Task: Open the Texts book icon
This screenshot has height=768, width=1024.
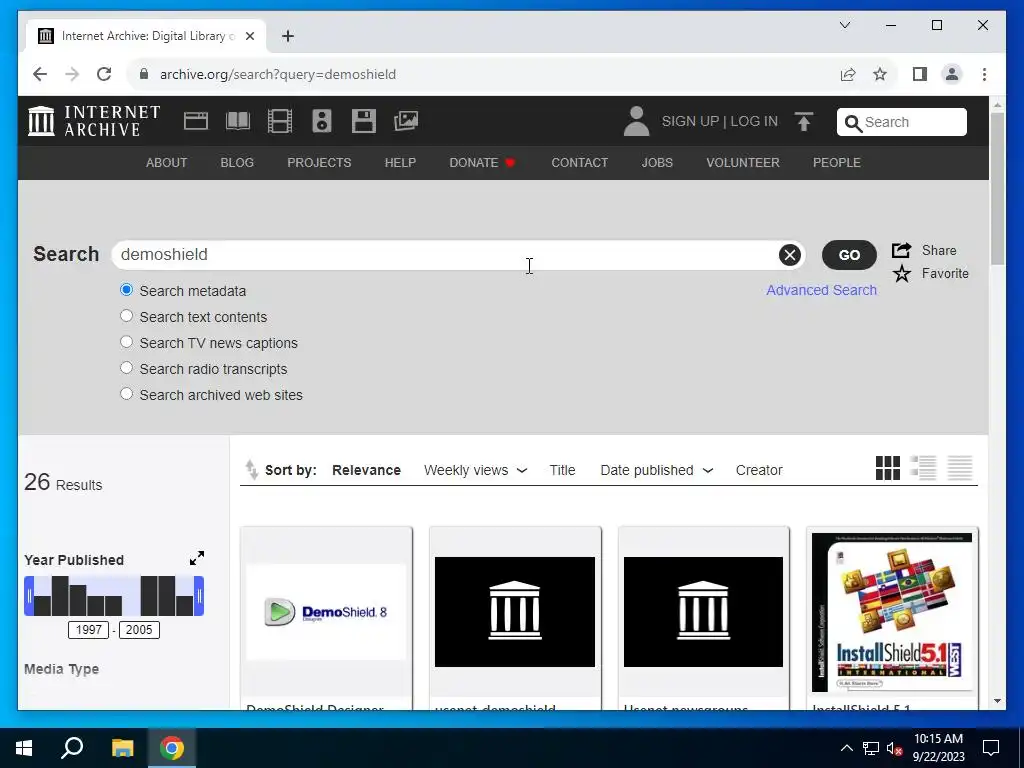Action: [238, 121]
